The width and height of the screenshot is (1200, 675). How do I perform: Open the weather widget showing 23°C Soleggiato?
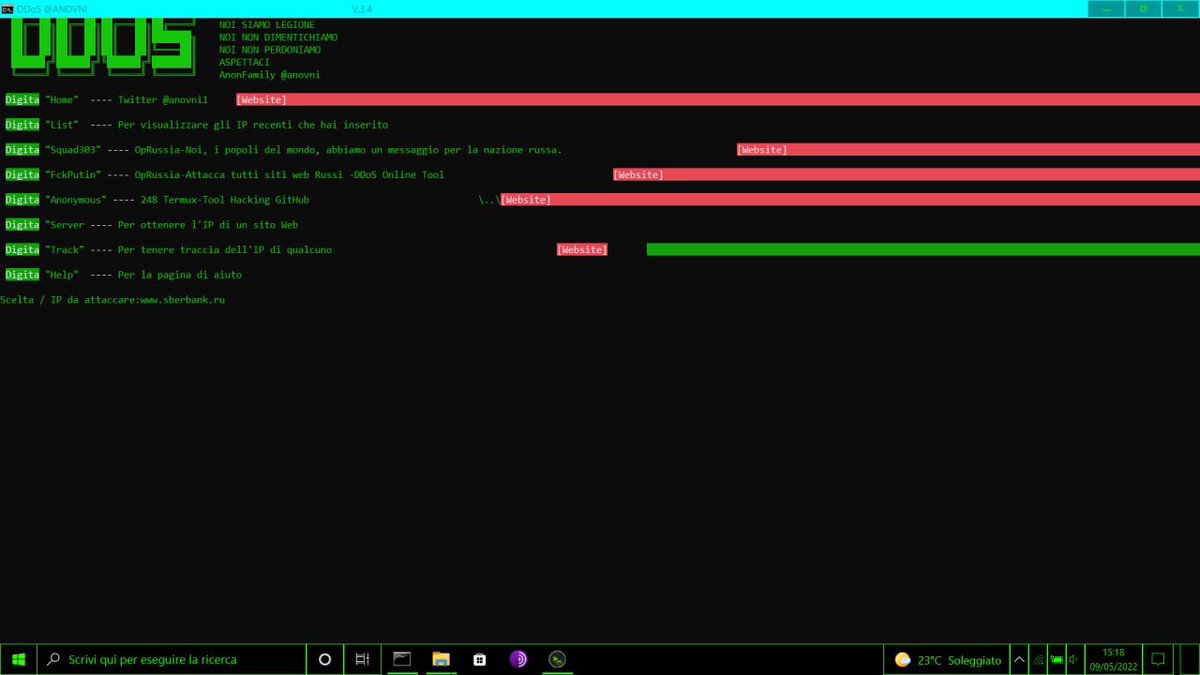click(x=947, y=660)
